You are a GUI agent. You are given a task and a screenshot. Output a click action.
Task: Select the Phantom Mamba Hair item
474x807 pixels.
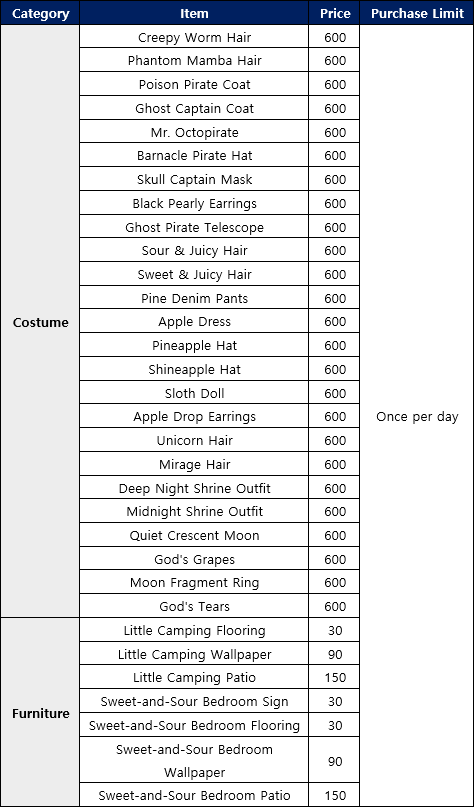tap(194, 61)
